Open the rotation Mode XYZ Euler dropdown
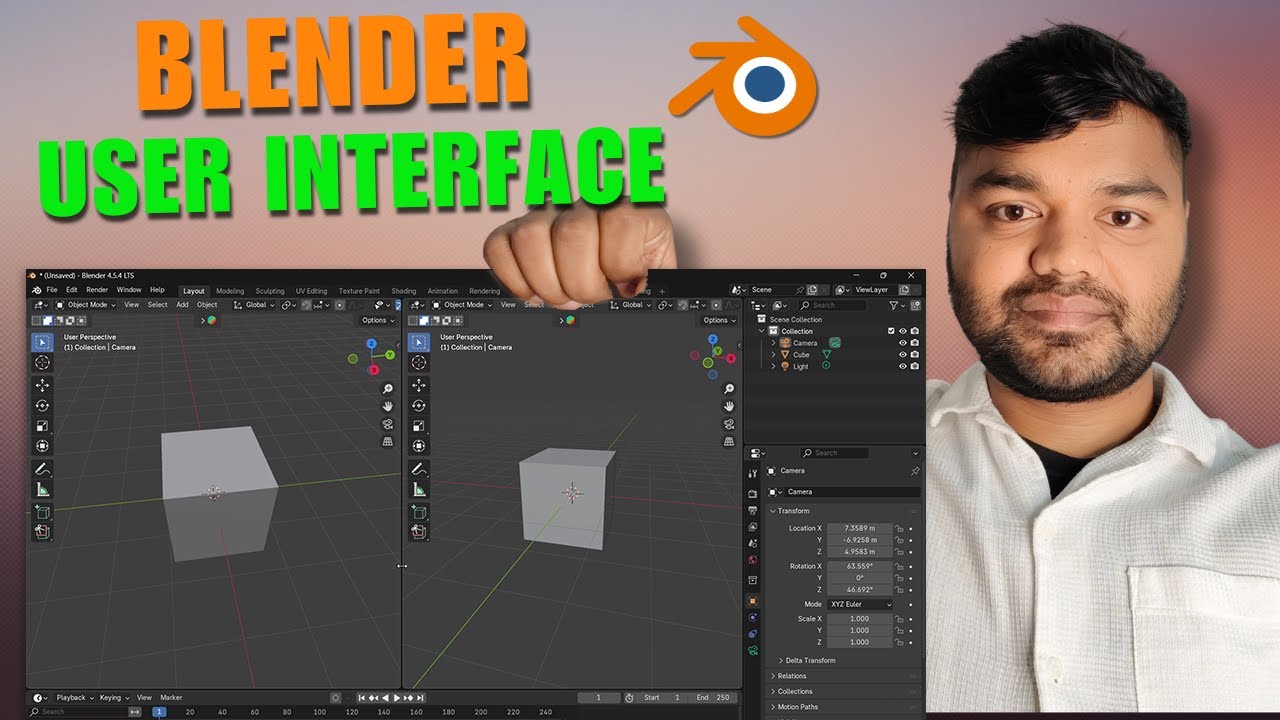The width and height of the screenshot is (1280, 720). 860,604
